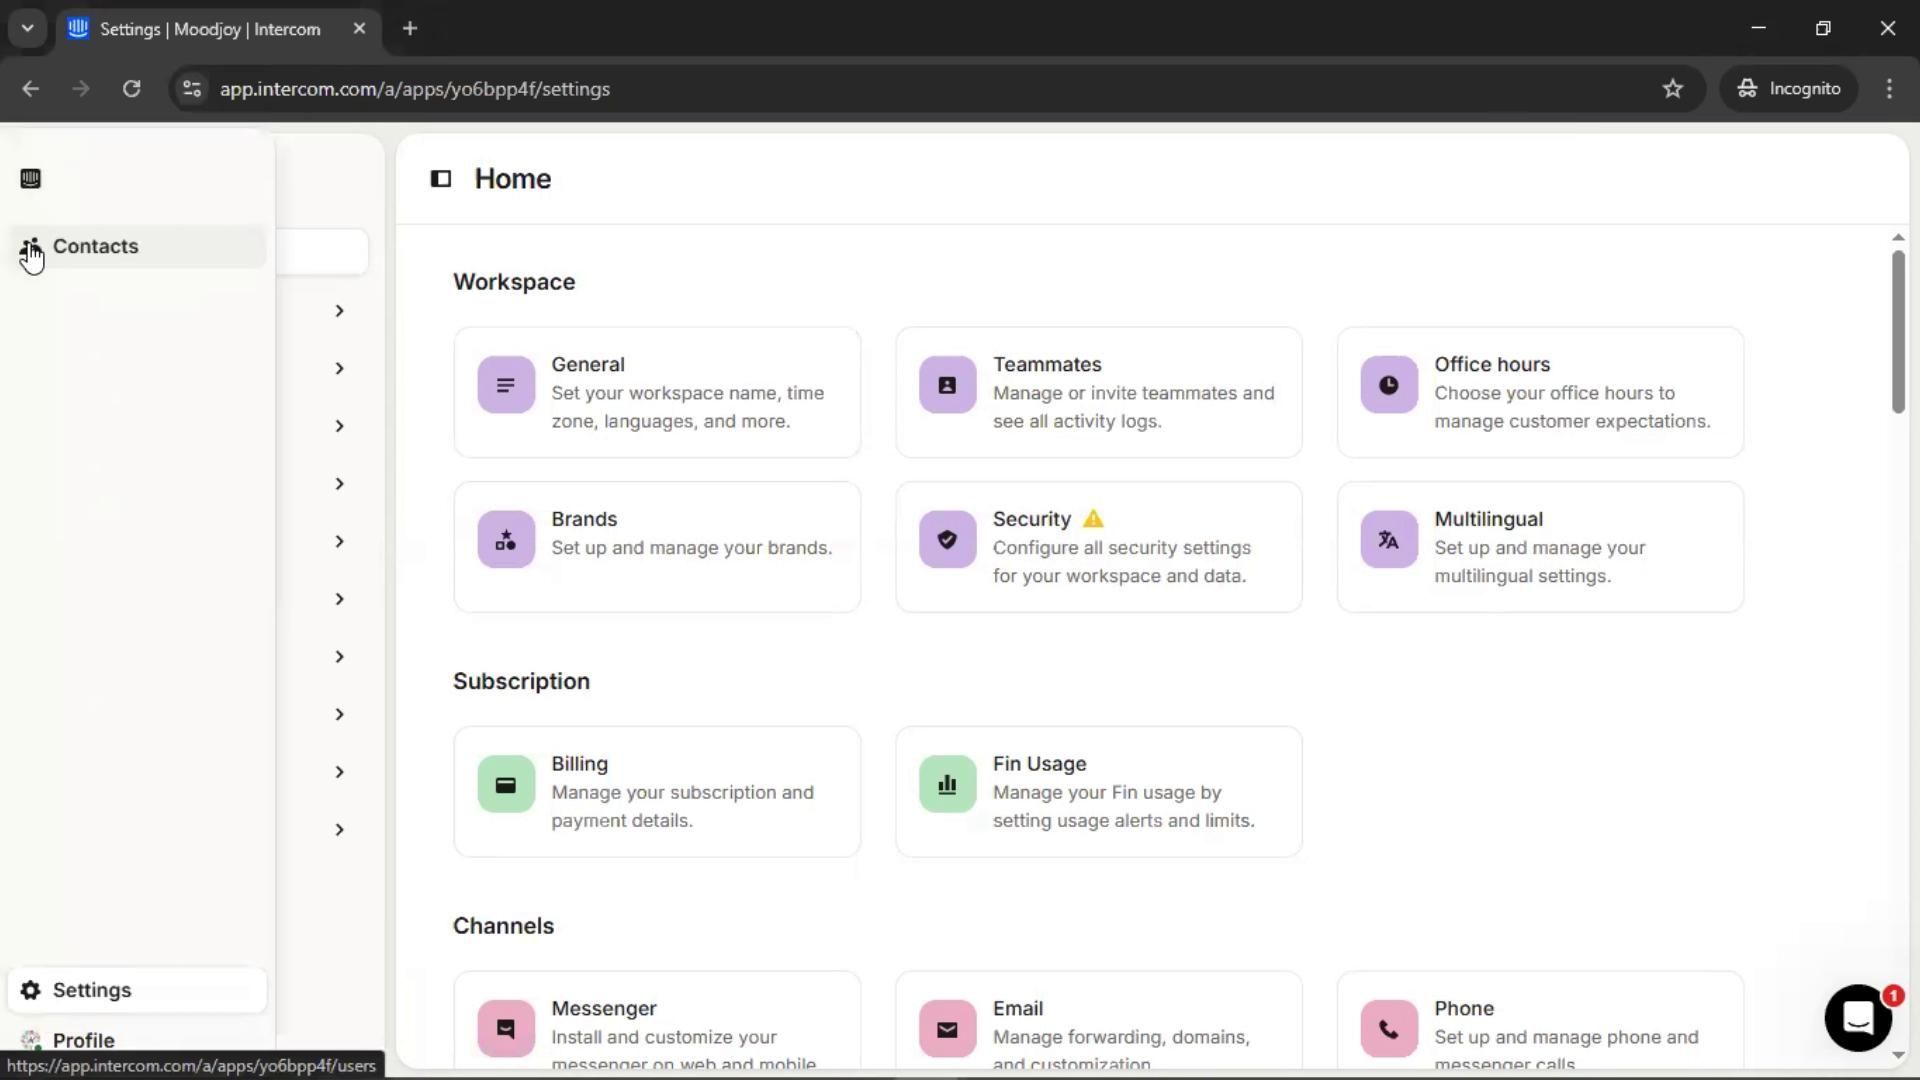Expand the last chevron in settings menu
The image size is (1920, 1080).
tap(339, 830)
